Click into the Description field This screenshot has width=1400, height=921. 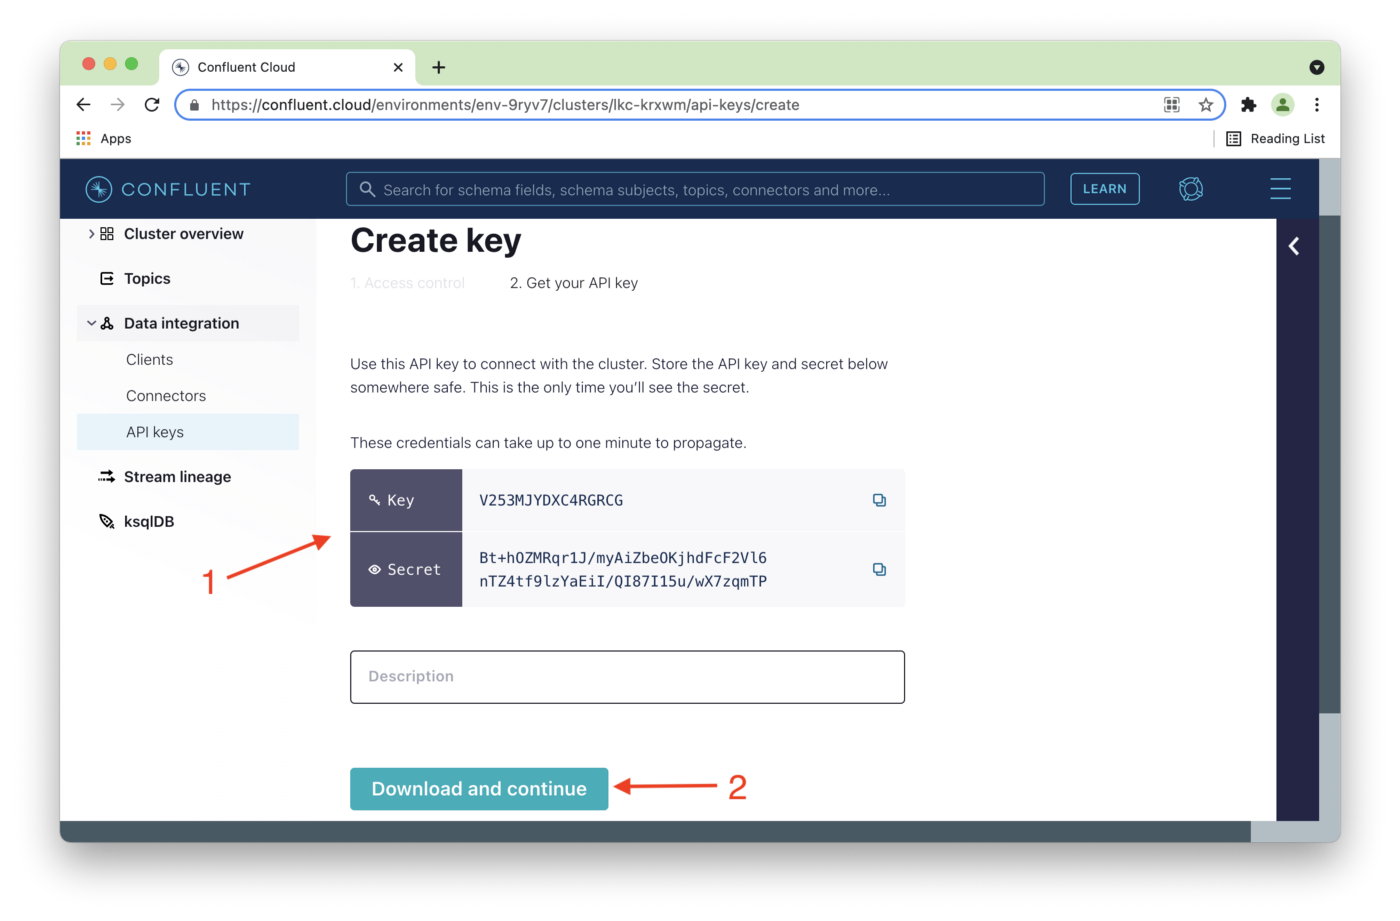627,677
